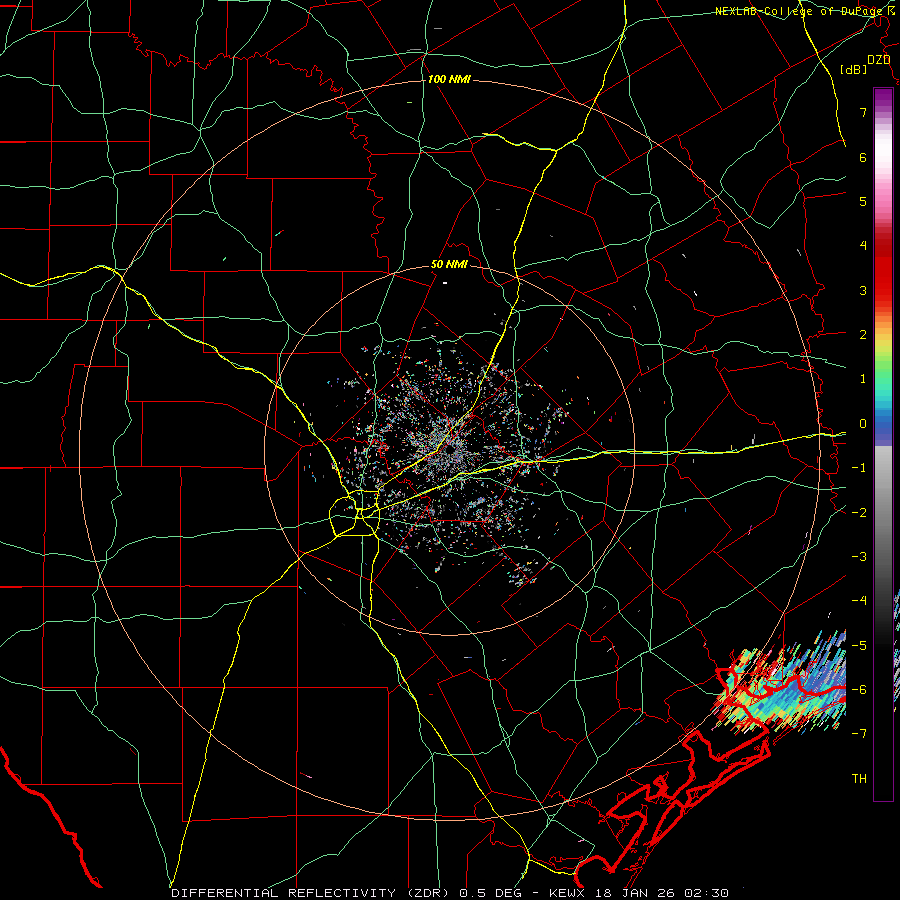Click the 1 value on the scale
The width and height of the screenshot is (900, 900).
point(863,379)
